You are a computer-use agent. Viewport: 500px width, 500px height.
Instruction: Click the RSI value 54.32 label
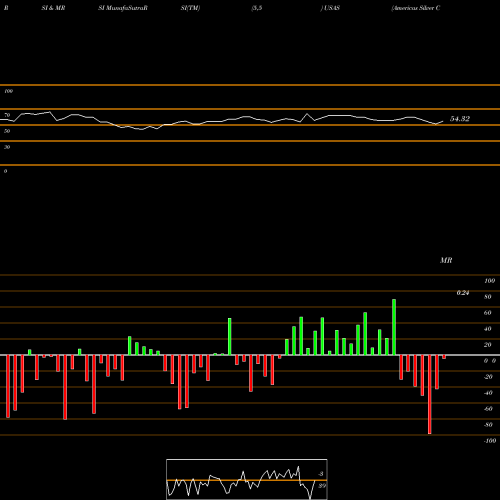[x=460, y=119]
